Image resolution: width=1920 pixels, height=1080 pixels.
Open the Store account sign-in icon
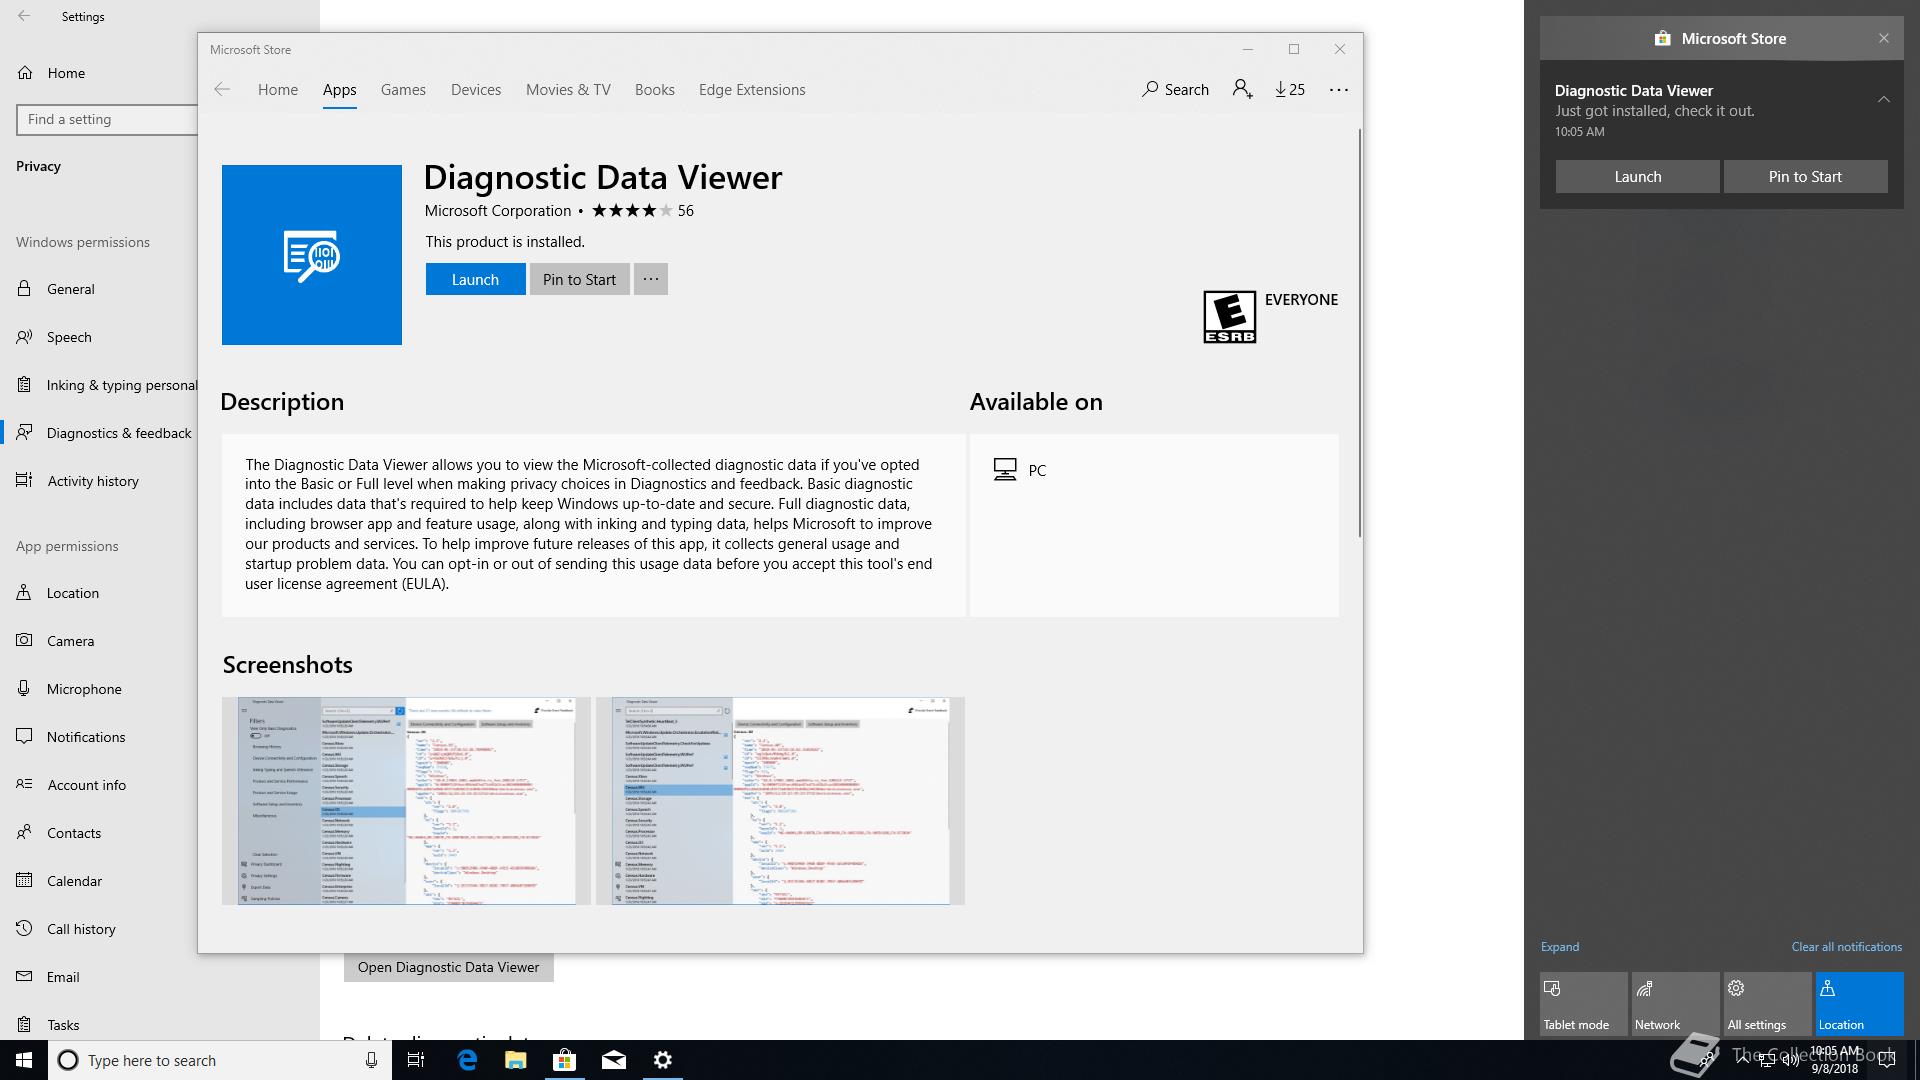tap(1242, 89)
